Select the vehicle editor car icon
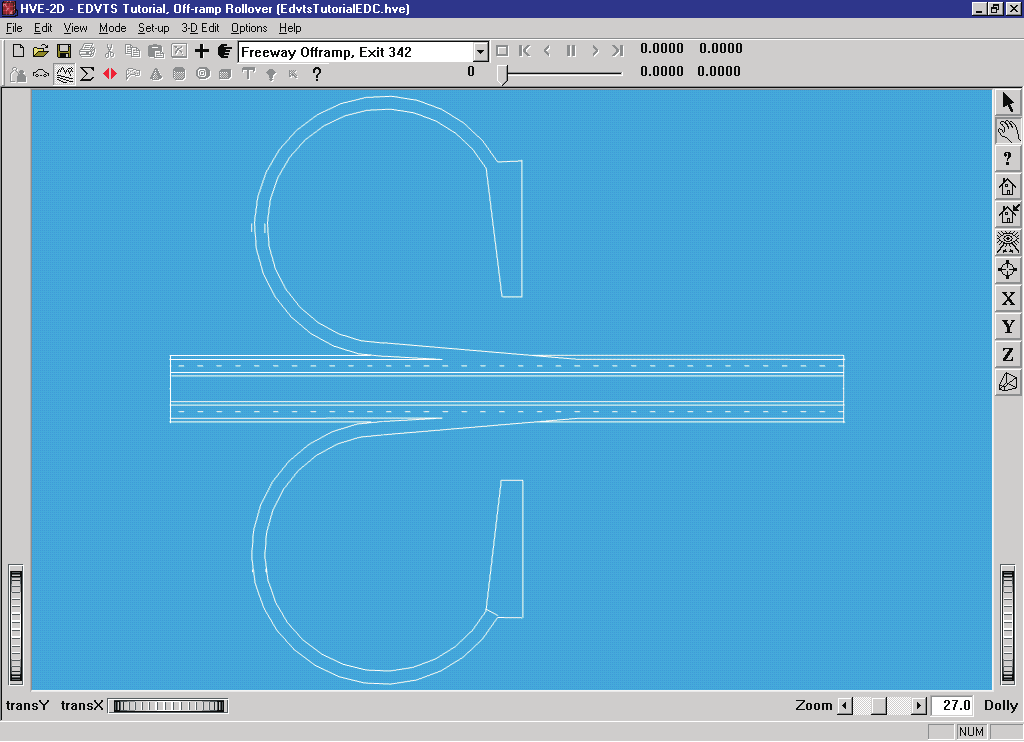The image size is (1024, 742). click(x=40, y=74)
